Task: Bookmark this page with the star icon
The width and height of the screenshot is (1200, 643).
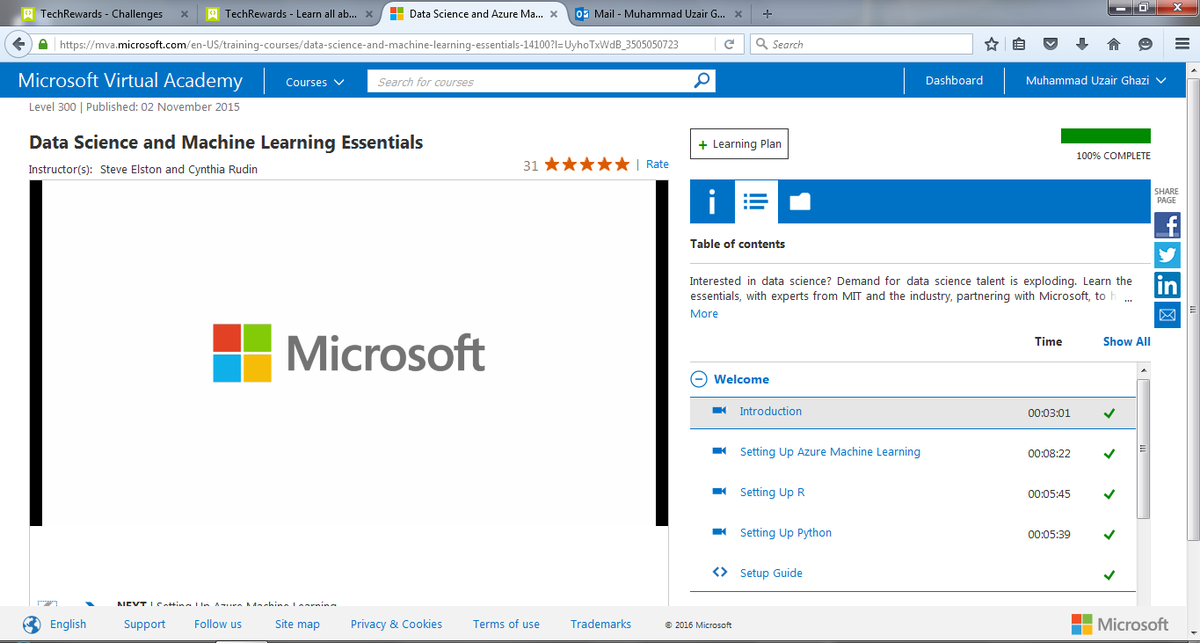Action: 991,45
